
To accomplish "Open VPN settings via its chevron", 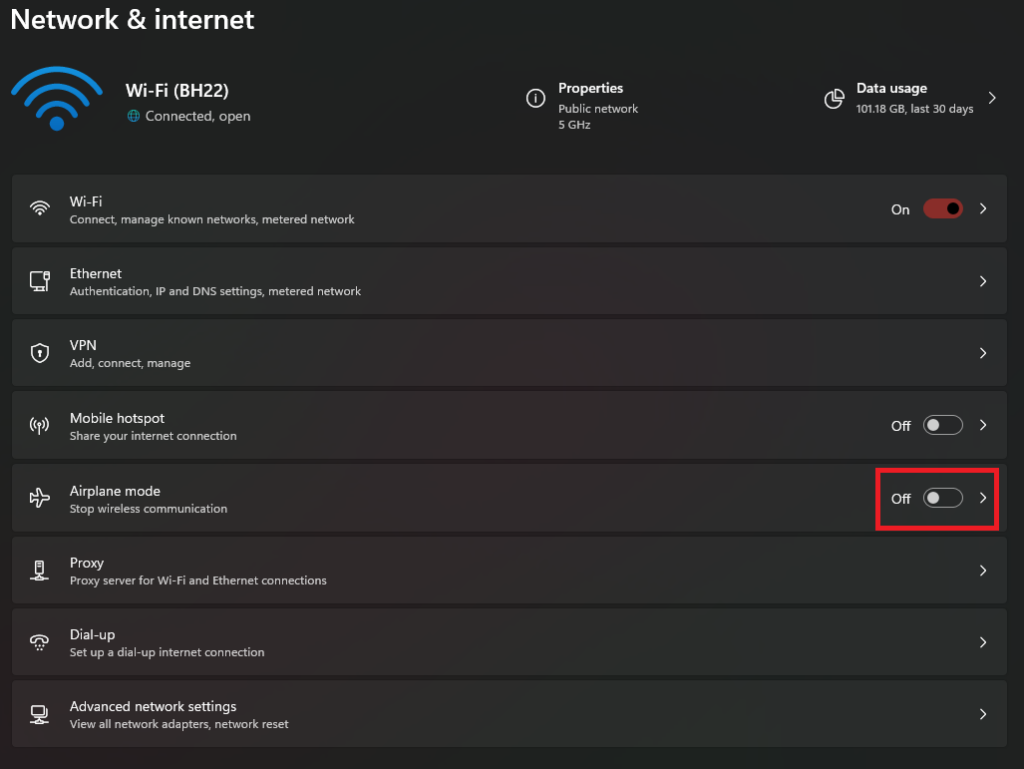I will pos(983,352).
